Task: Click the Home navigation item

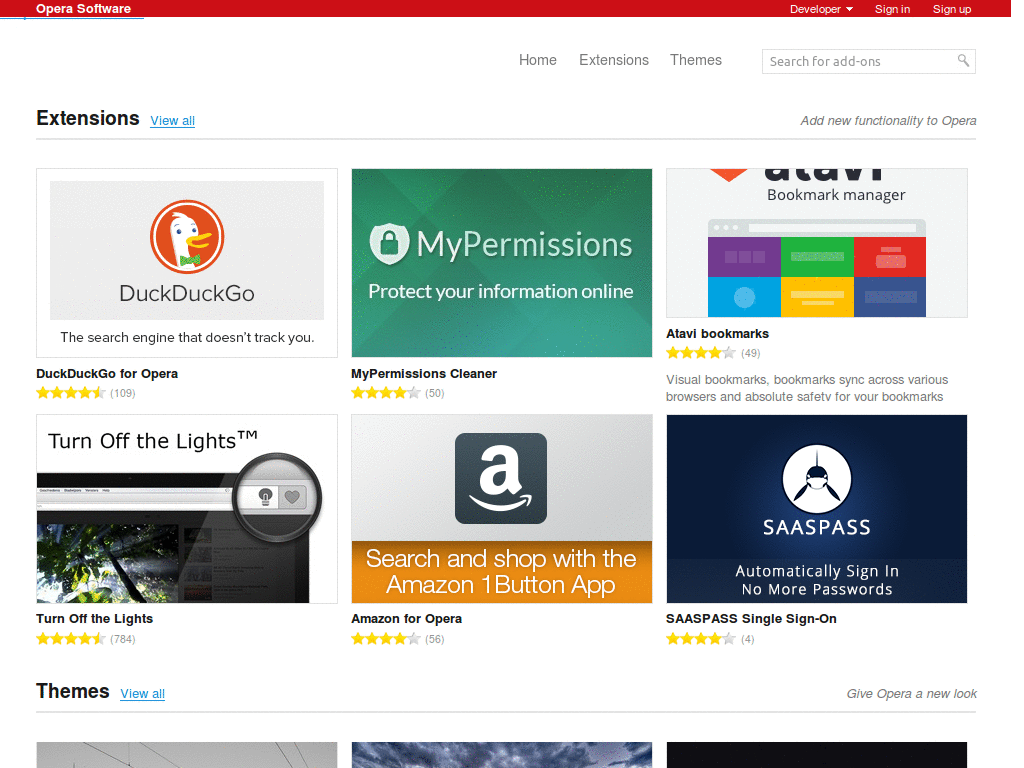Action: pos(537,60)
